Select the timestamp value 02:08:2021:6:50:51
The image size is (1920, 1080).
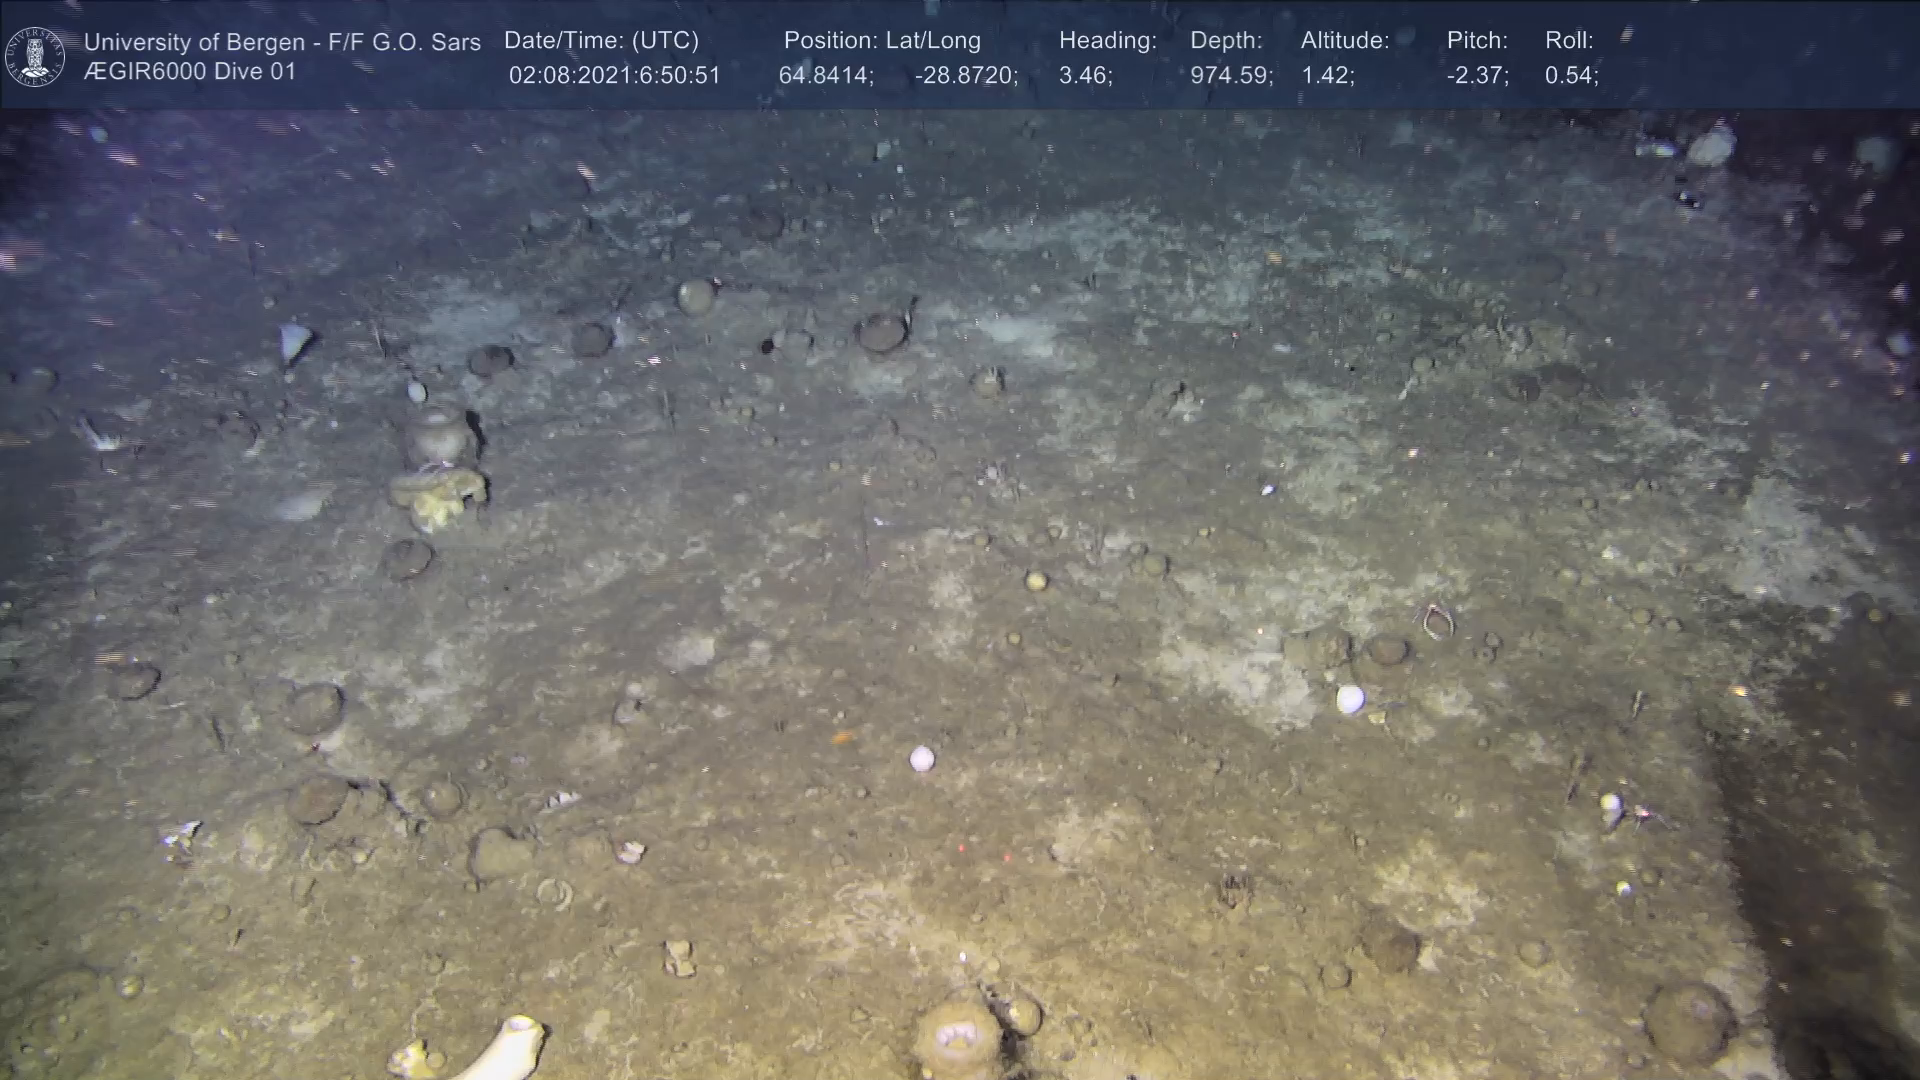614,76
